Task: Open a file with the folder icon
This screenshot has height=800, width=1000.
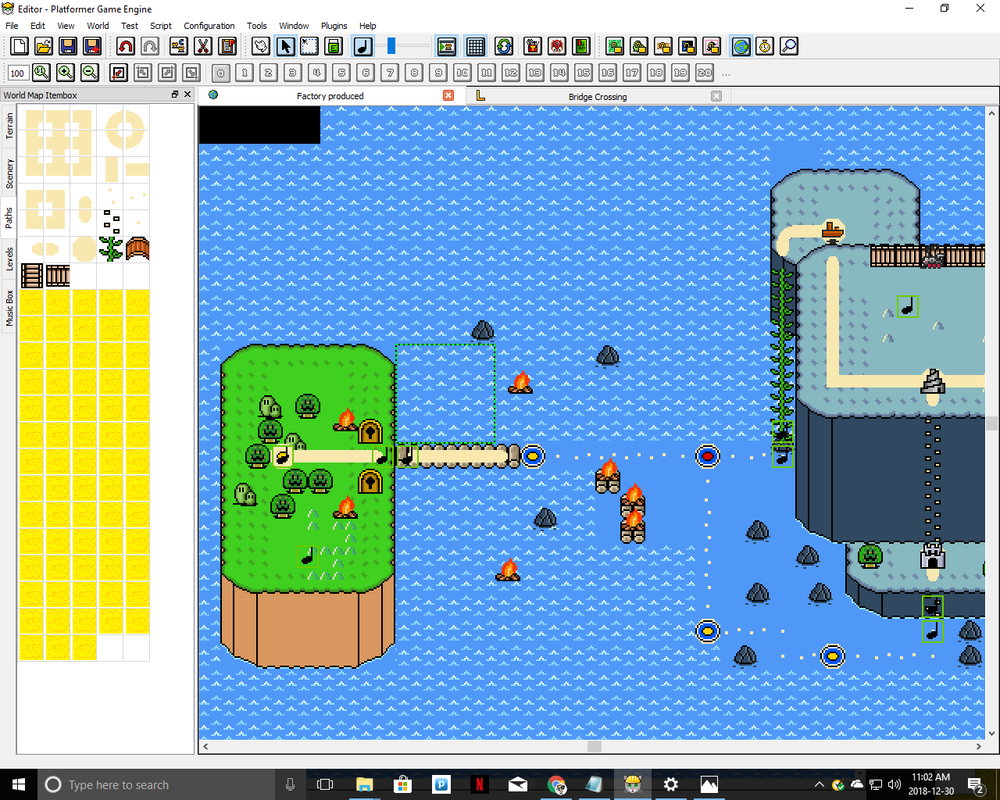Action: coord(44,46)
